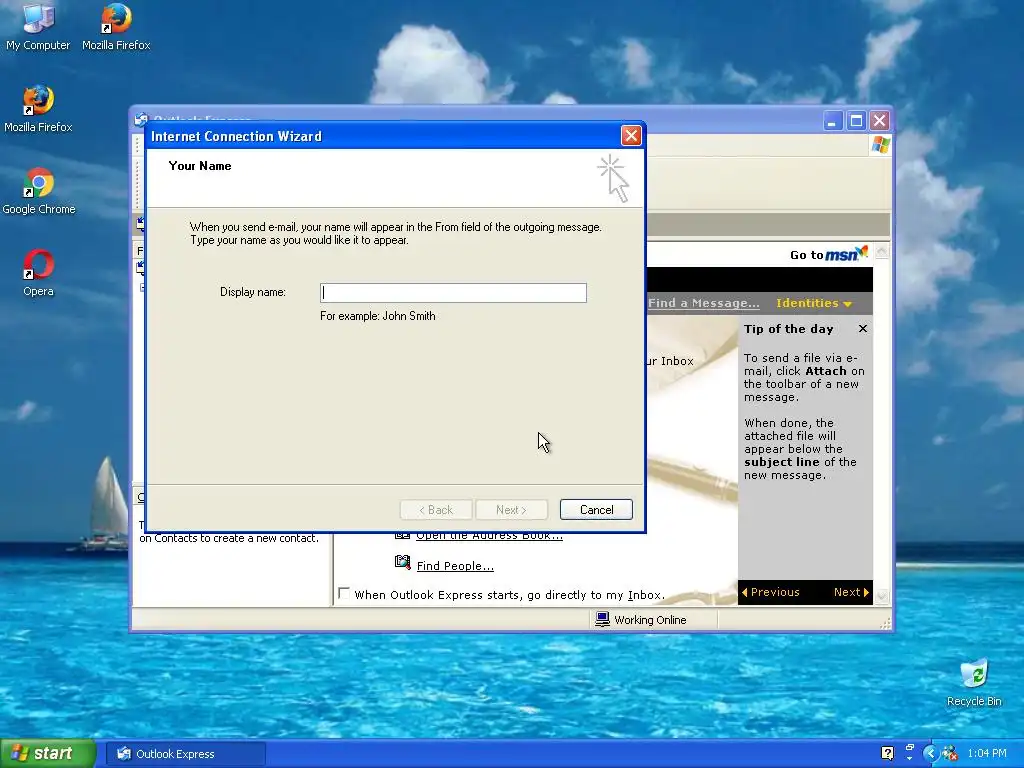This screenshot has height=768, width=1024.
Task: Click the 1:04 PM system clock
Action: [987, 754]
